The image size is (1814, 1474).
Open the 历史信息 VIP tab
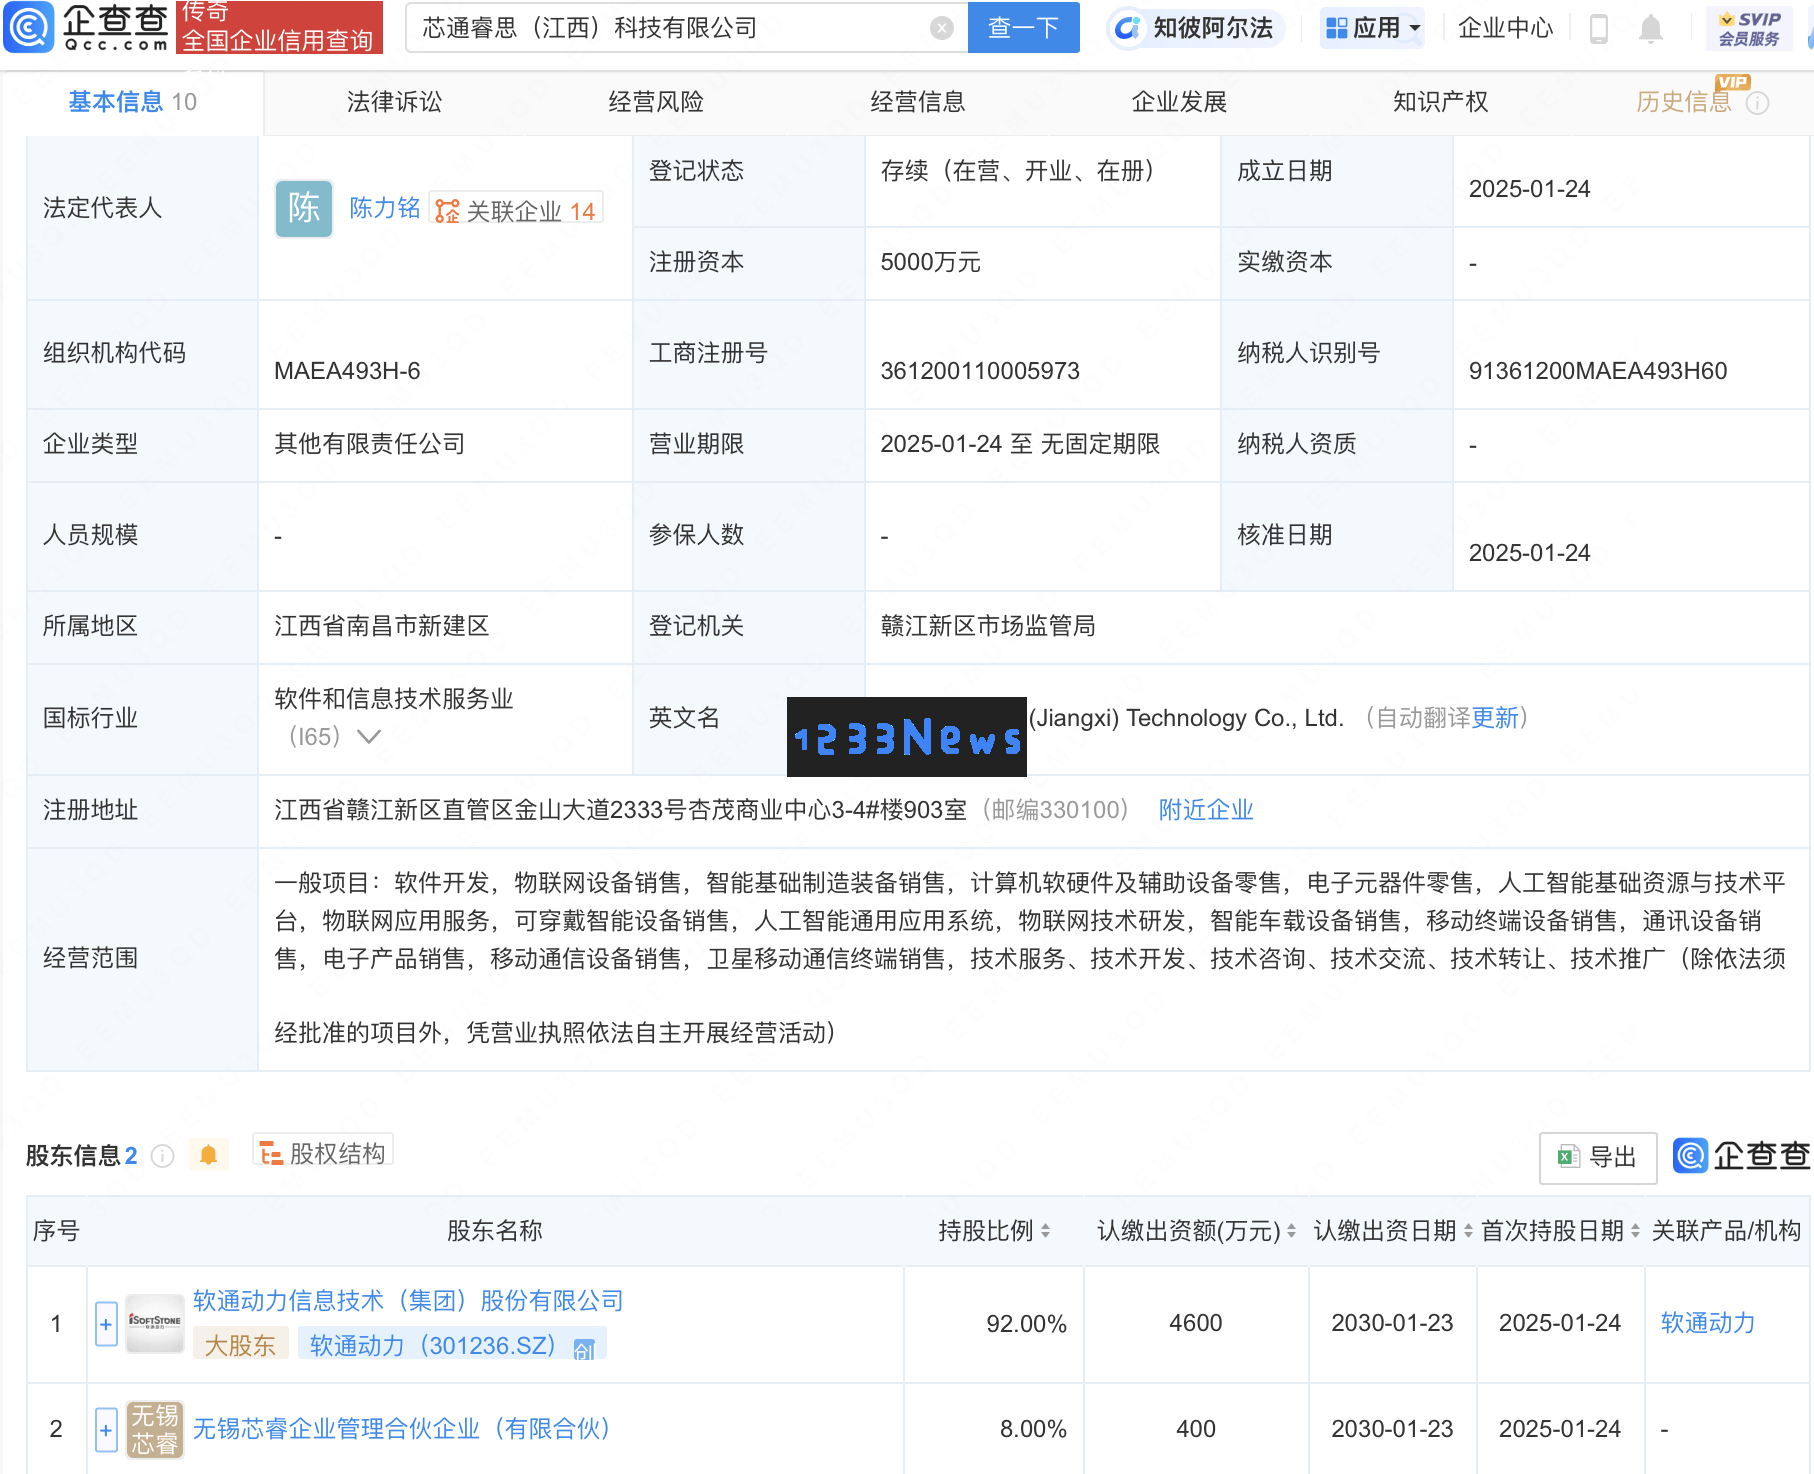[1684, 102]
